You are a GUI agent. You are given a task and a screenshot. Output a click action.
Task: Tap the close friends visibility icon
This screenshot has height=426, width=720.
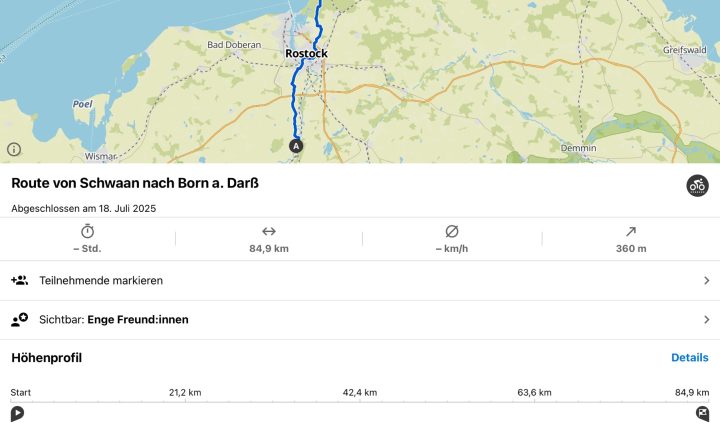(19, 320)
